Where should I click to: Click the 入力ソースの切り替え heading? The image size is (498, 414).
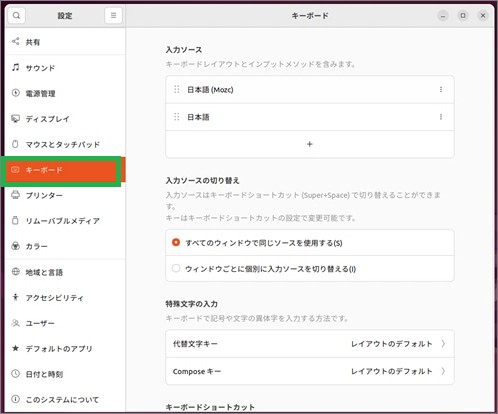(x=202, y=181)
